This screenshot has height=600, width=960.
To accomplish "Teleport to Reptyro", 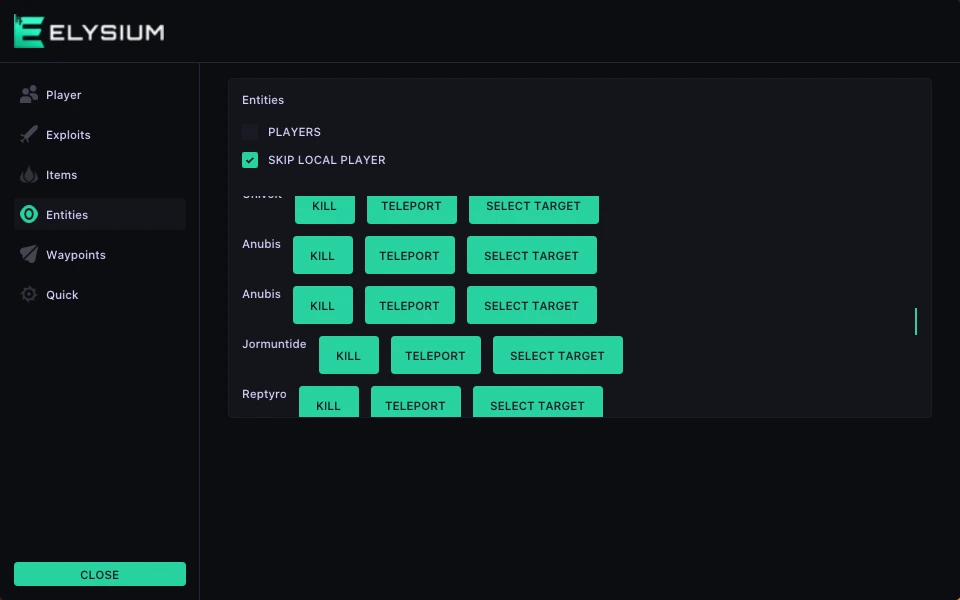I will (x=416, y=402).
